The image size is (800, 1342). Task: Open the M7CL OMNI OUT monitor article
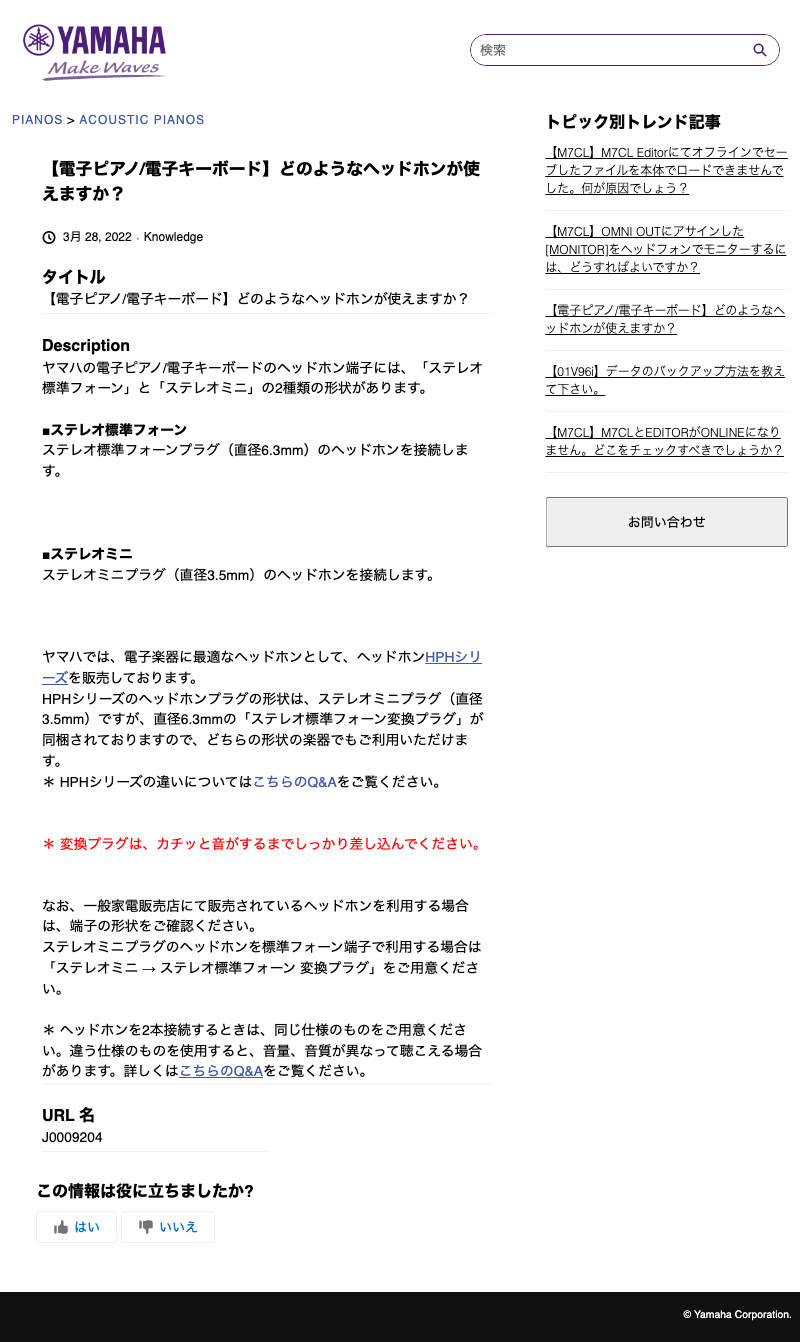pos(666,249)
